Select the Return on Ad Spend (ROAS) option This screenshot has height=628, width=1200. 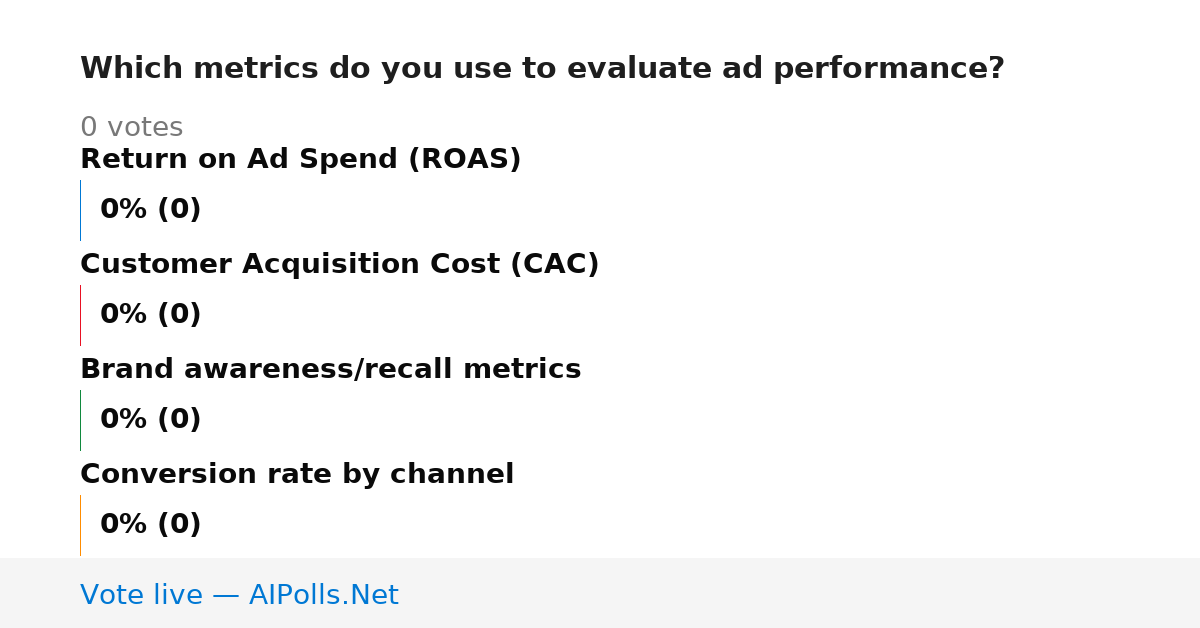pos(300,159)
